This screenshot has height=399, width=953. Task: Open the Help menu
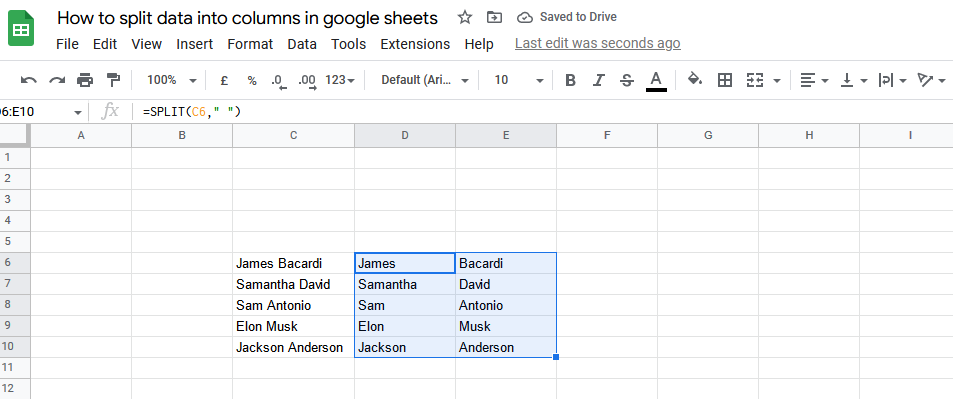coord(479,44)
